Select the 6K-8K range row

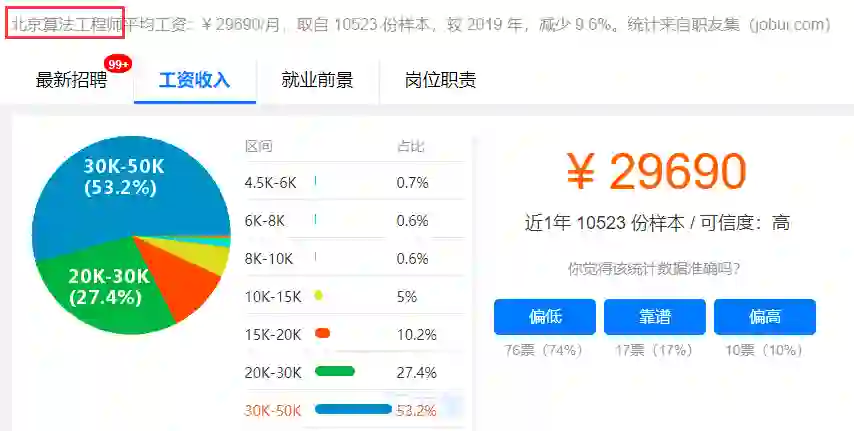click(x=354, y=221)
